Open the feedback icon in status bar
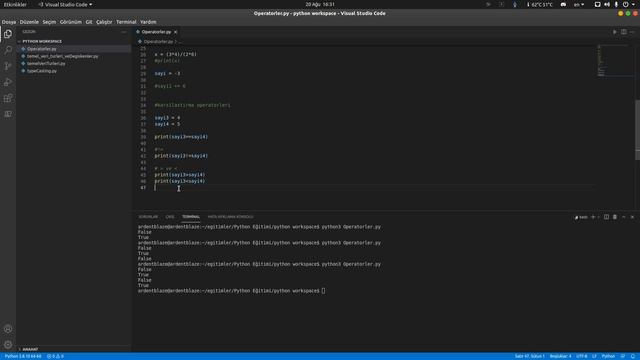Image resolution: width=640 pixels, height=360 pixels. [623, 356]
